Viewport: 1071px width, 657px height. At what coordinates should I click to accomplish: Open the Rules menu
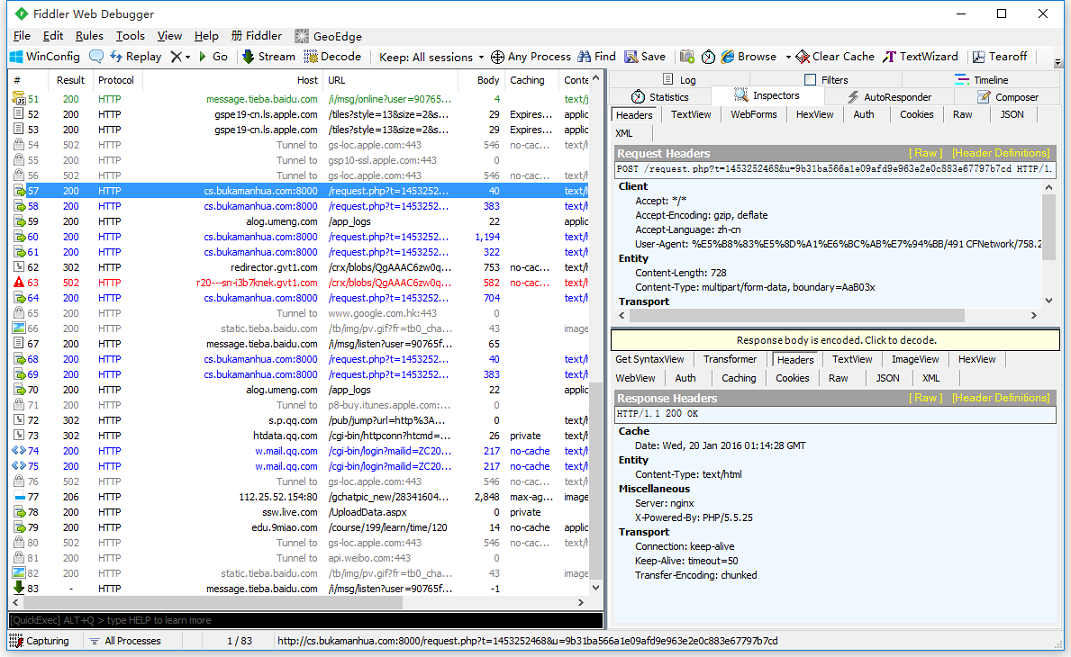tap(89, 36)
